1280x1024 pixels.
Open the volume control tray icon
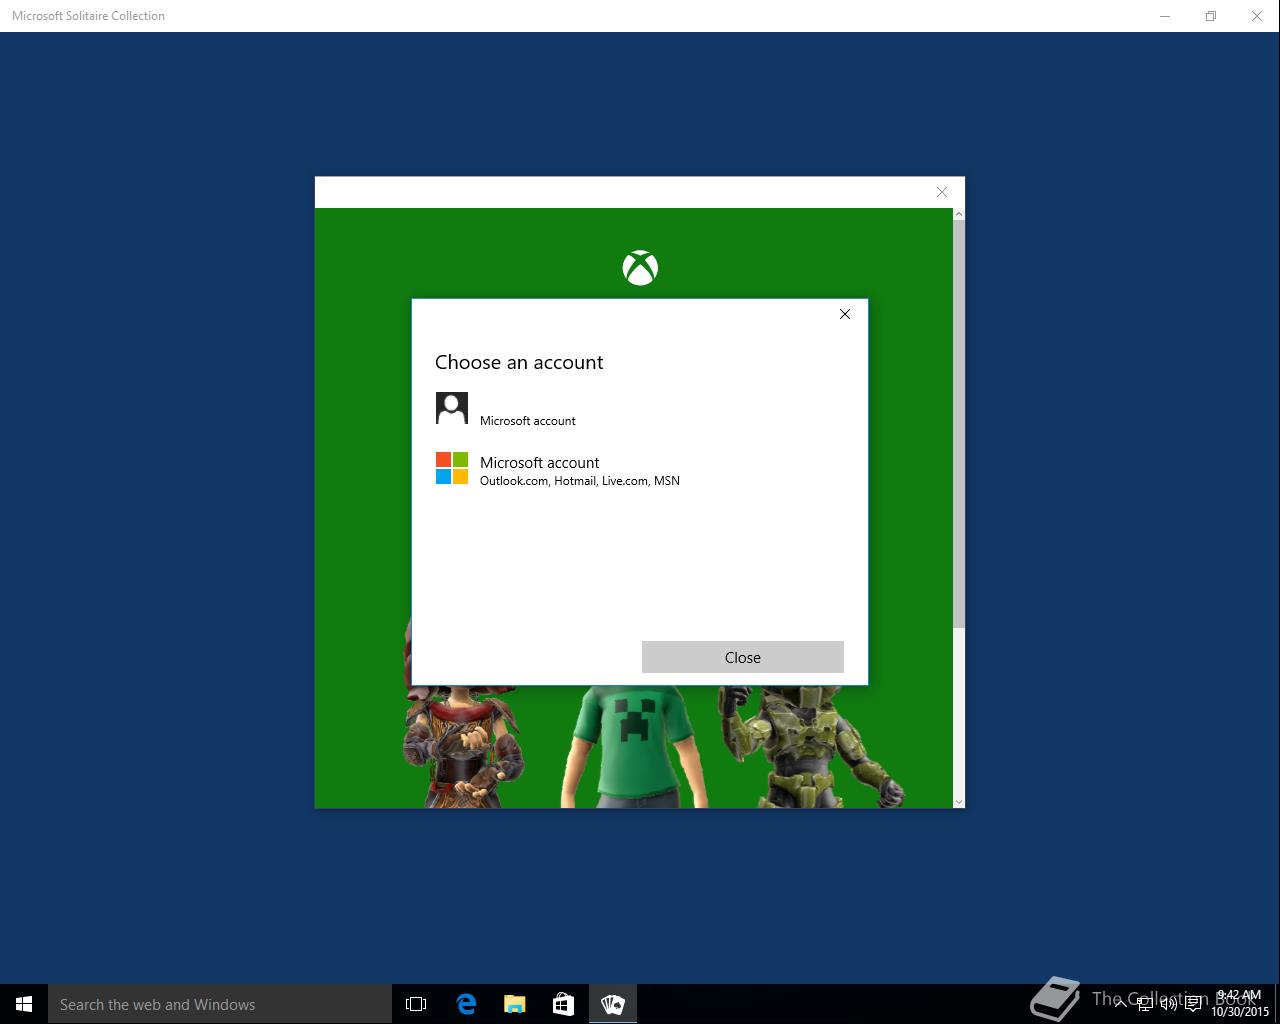point(1169,1004)
